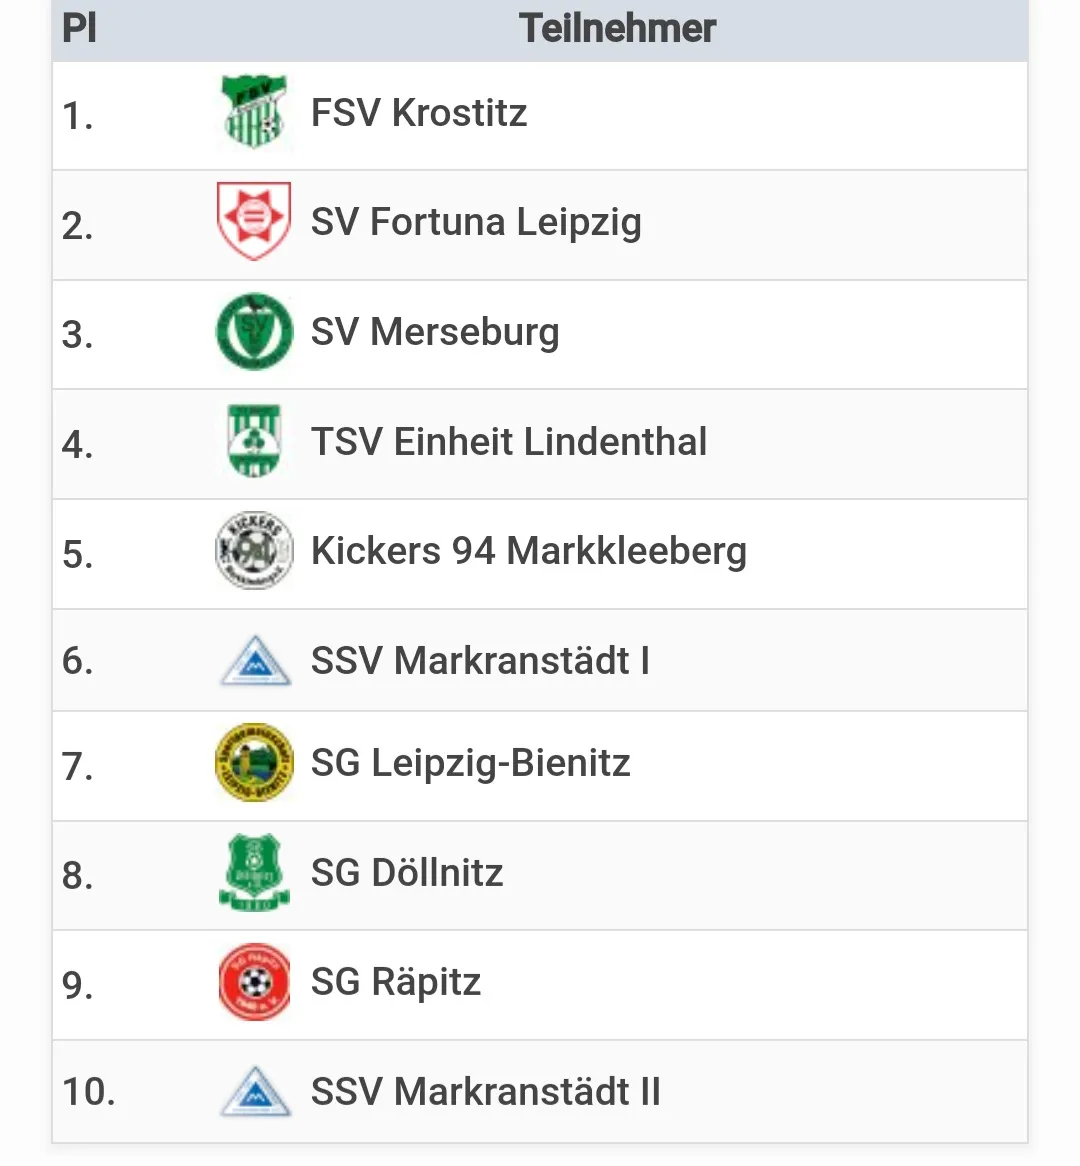Image resolution: width=1080 pixels, height=1166 pixels.
Task: Sort by the Teilnehmer column header
Action: point(617,28)
